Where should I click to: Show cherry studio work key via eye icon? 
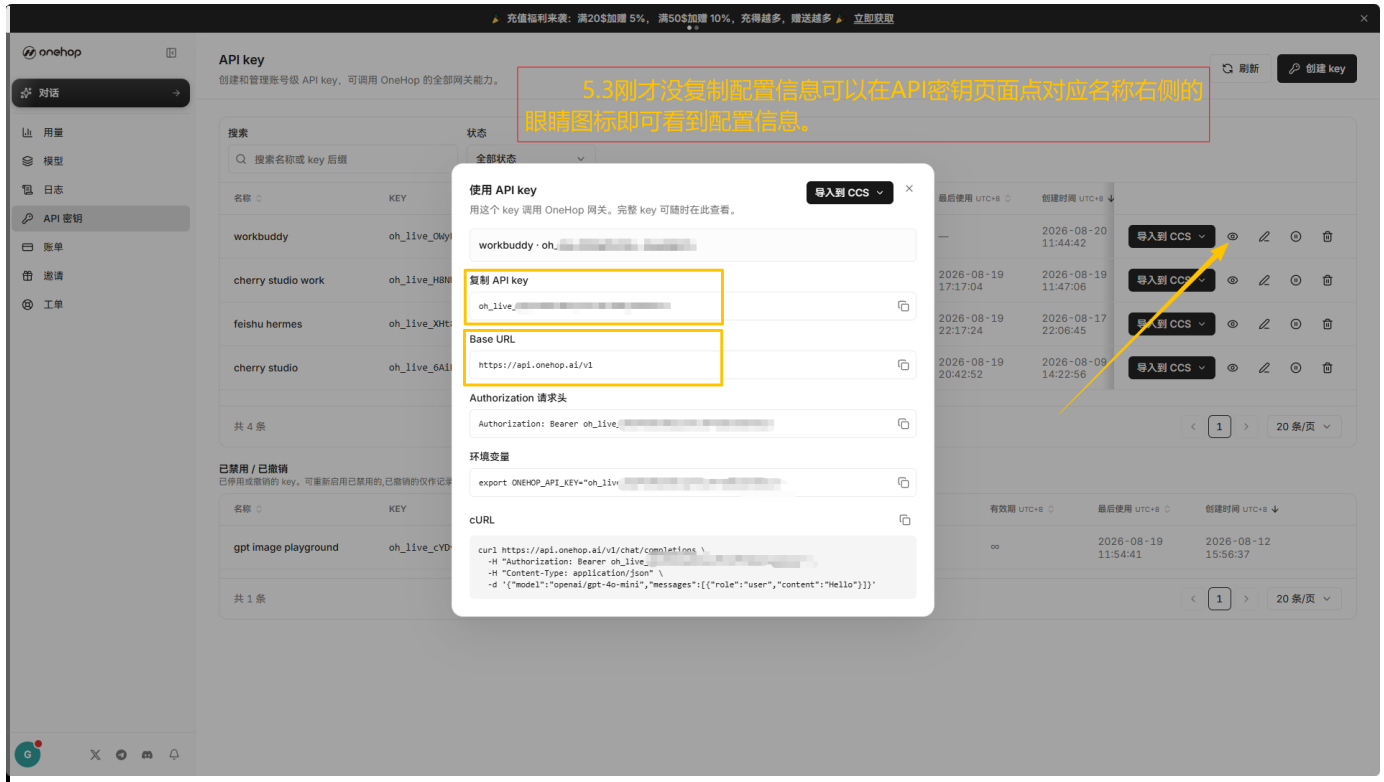(x=1232, y=281)
